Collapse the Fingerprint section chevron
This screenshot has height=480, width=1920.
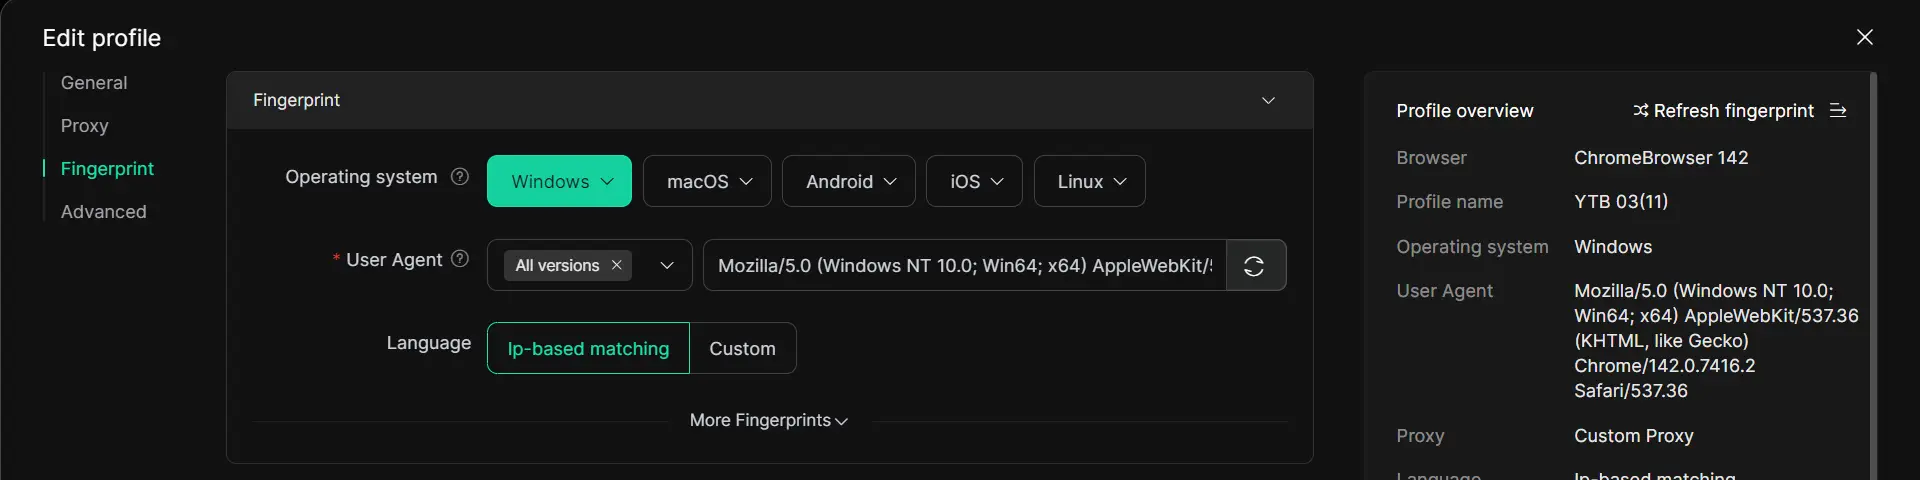tap(1268, 100)
